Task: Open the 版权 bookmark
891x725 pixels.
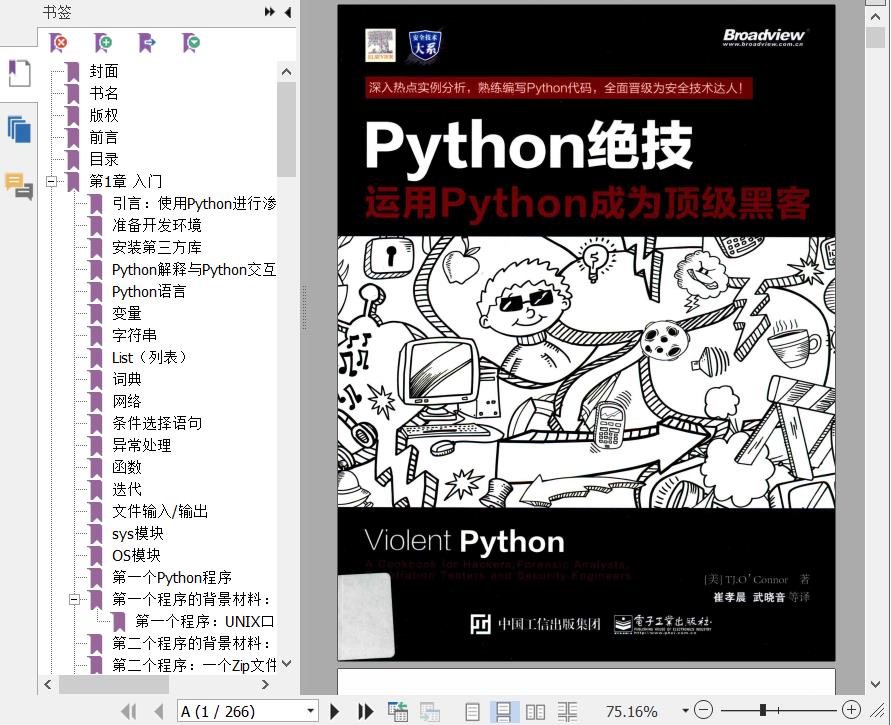Action: pyautogui.click(x=104, y=115)
